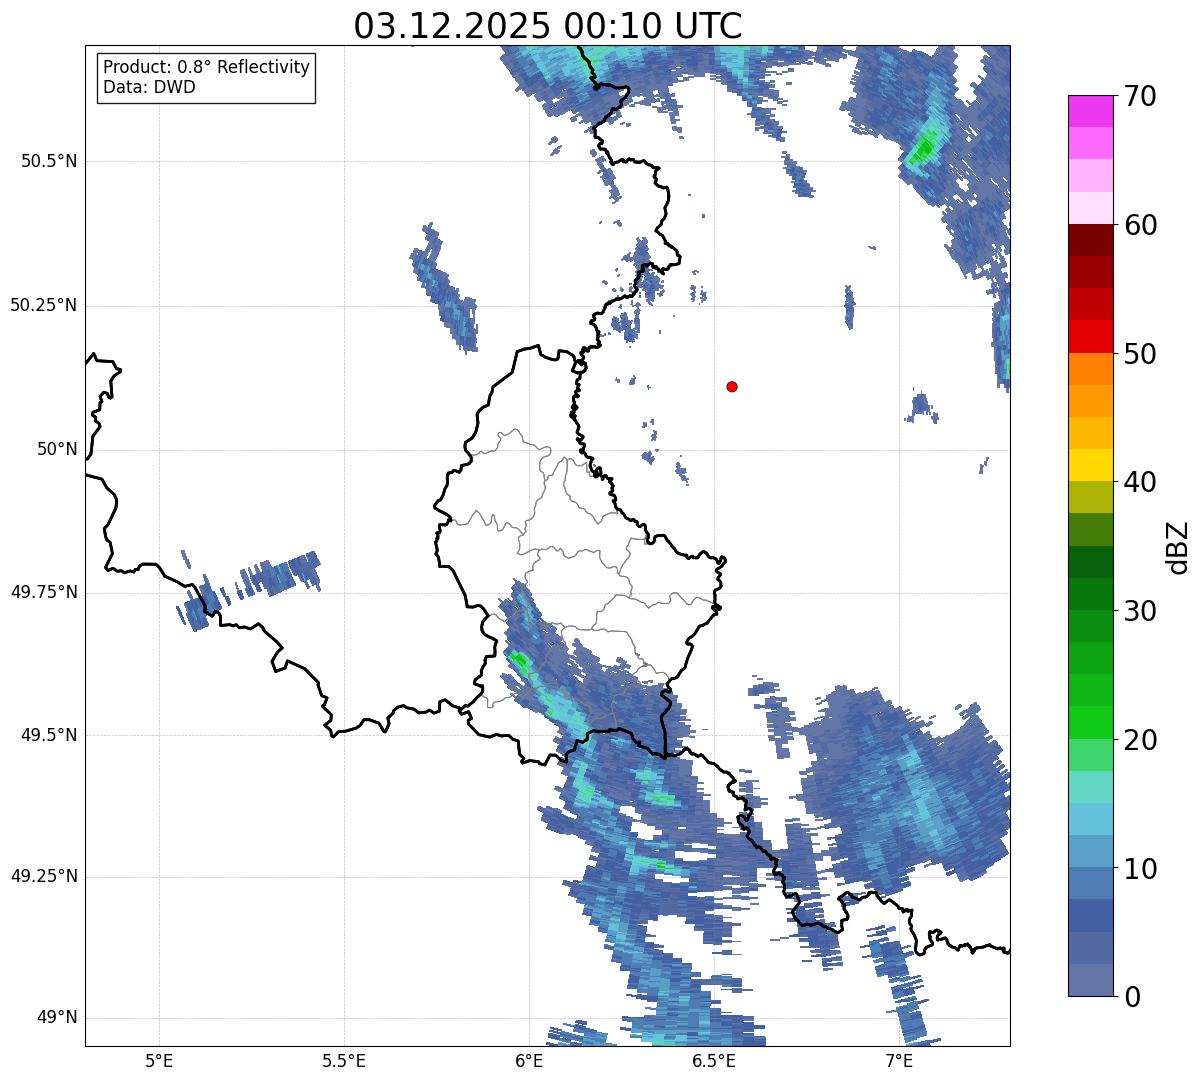Click the title '03.12.2025 00:10 UTC'
1202x1081 pixels.
(x=548, y=25)
